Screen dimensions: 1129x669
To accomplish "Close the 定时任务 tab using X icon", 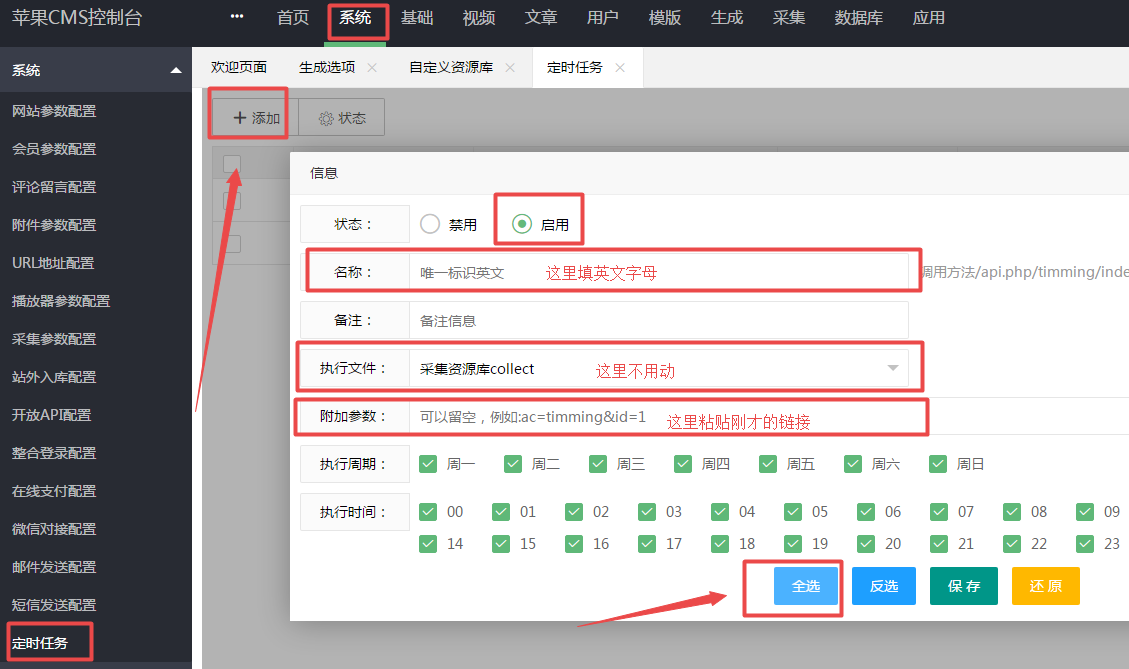I will click(620, 68).
